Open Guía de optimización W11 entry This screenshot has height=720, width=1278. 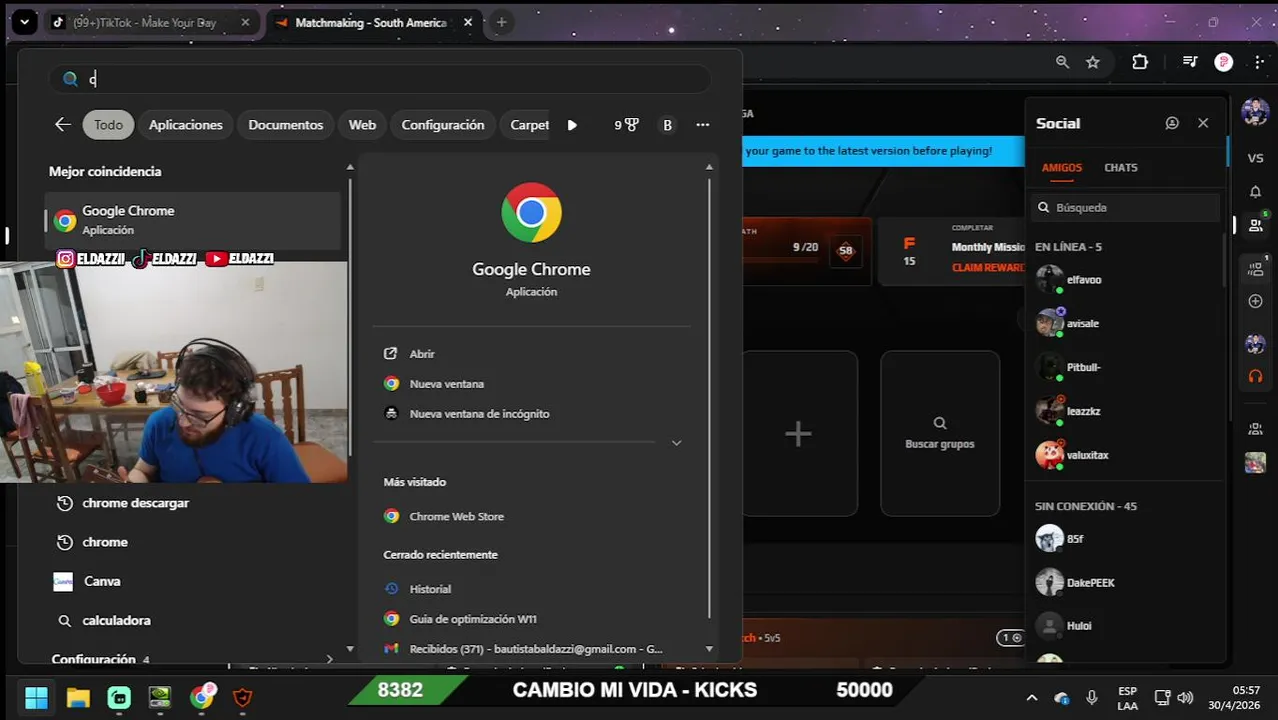click(x=473, y=619)
